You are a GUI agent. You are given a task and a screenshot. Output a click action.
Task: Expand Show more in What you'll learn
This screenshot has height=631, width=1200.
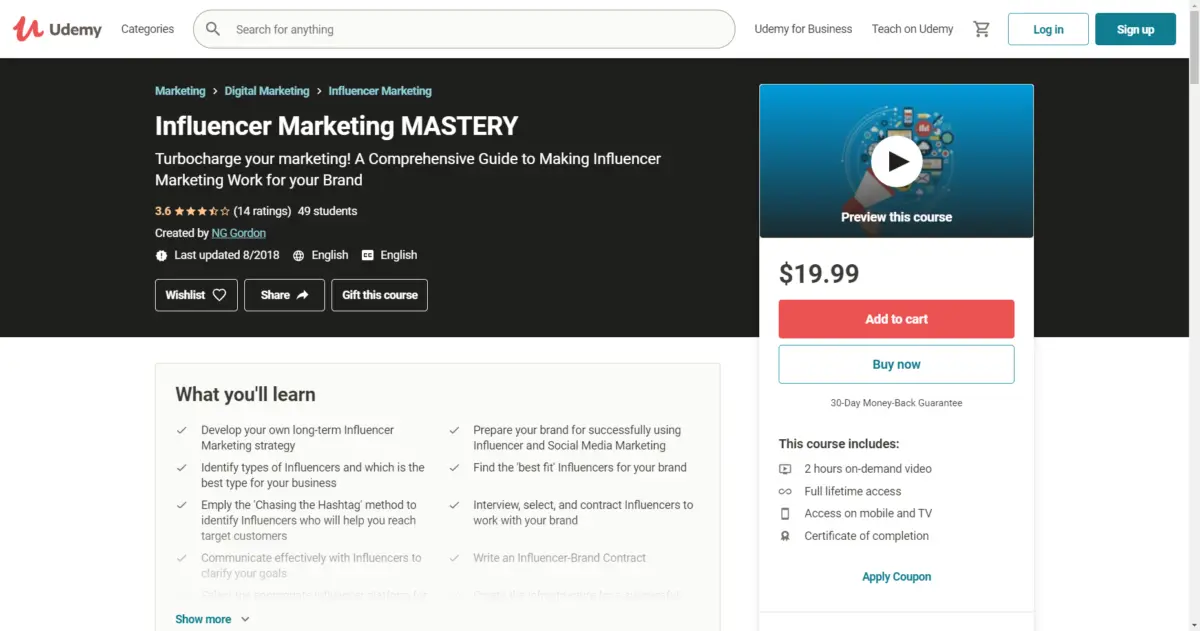[x=212, y=619]
